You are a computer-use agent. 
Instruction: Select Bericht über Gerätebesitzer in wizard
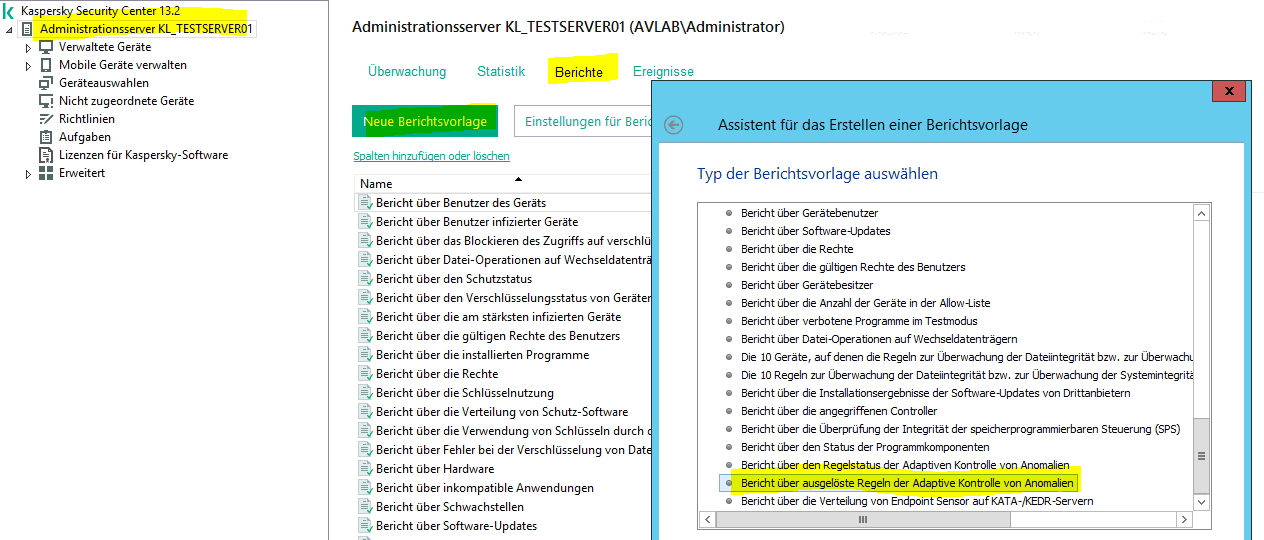(x=807, y=285)
